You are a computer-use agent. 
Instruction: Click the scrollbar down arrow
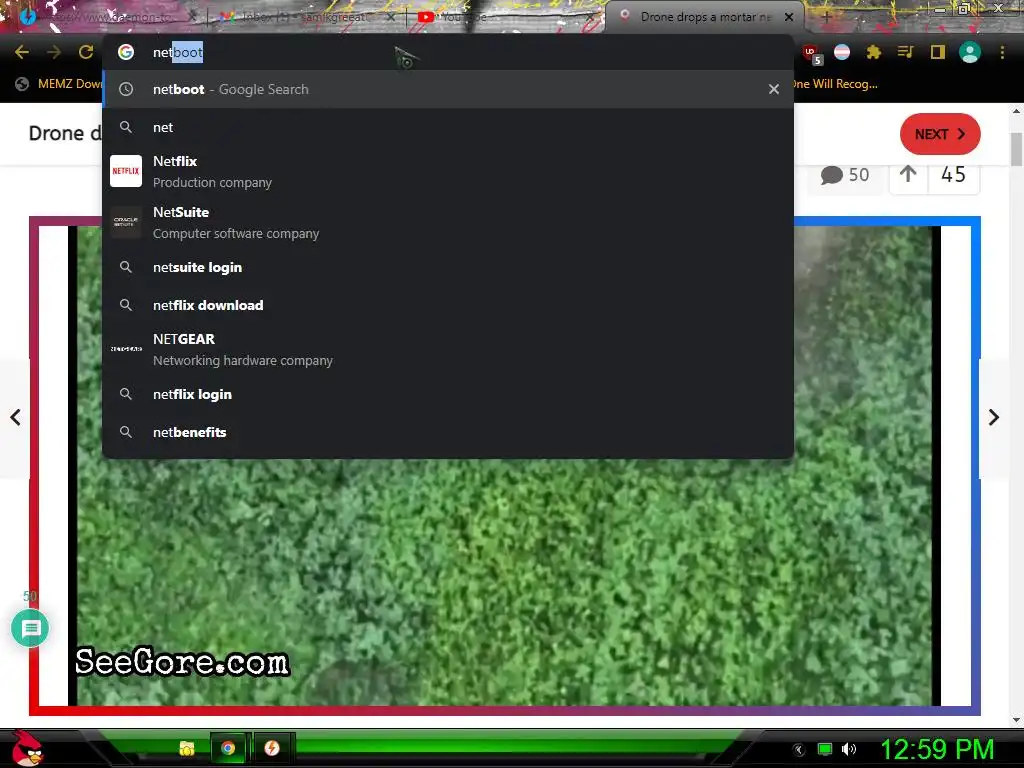1016,720
